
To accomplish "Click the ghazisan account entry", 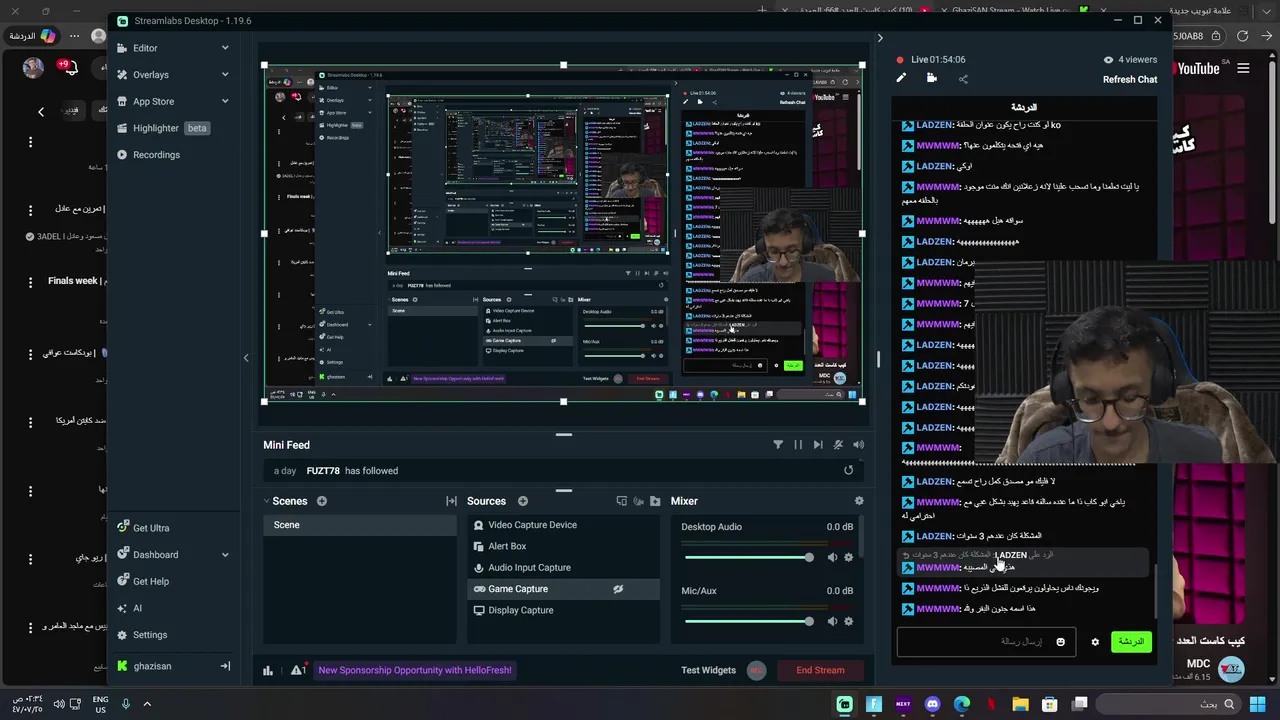I will [x=152, y=666].
